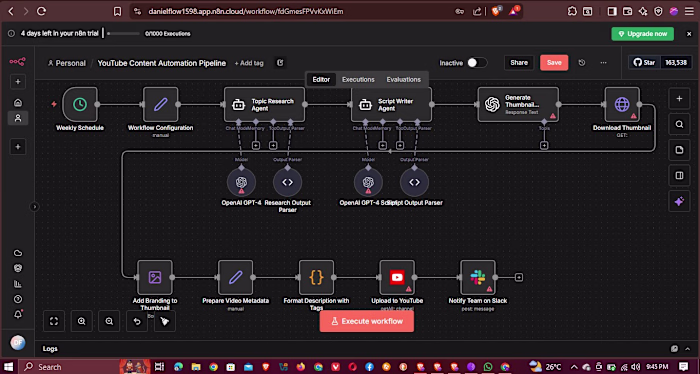The image size is (700, 374).
Task: Click the n8n logo in sidebar
Action: tap(17, 62)
